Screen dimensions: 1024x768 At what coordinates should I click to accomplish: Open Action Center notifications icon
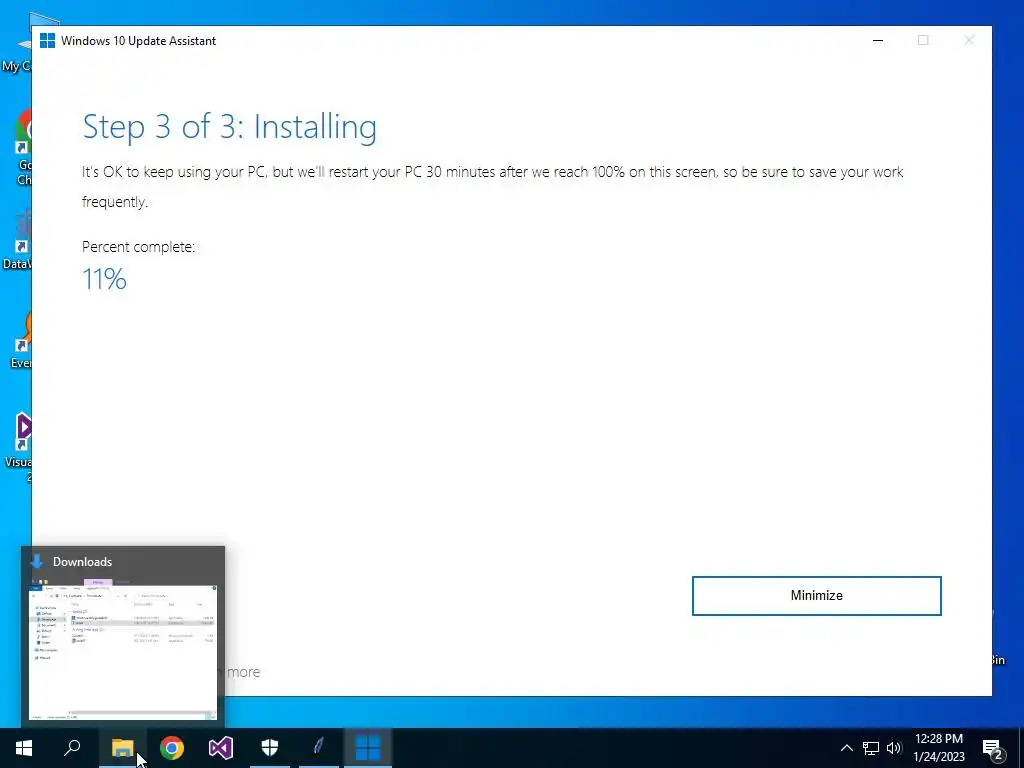993,748
